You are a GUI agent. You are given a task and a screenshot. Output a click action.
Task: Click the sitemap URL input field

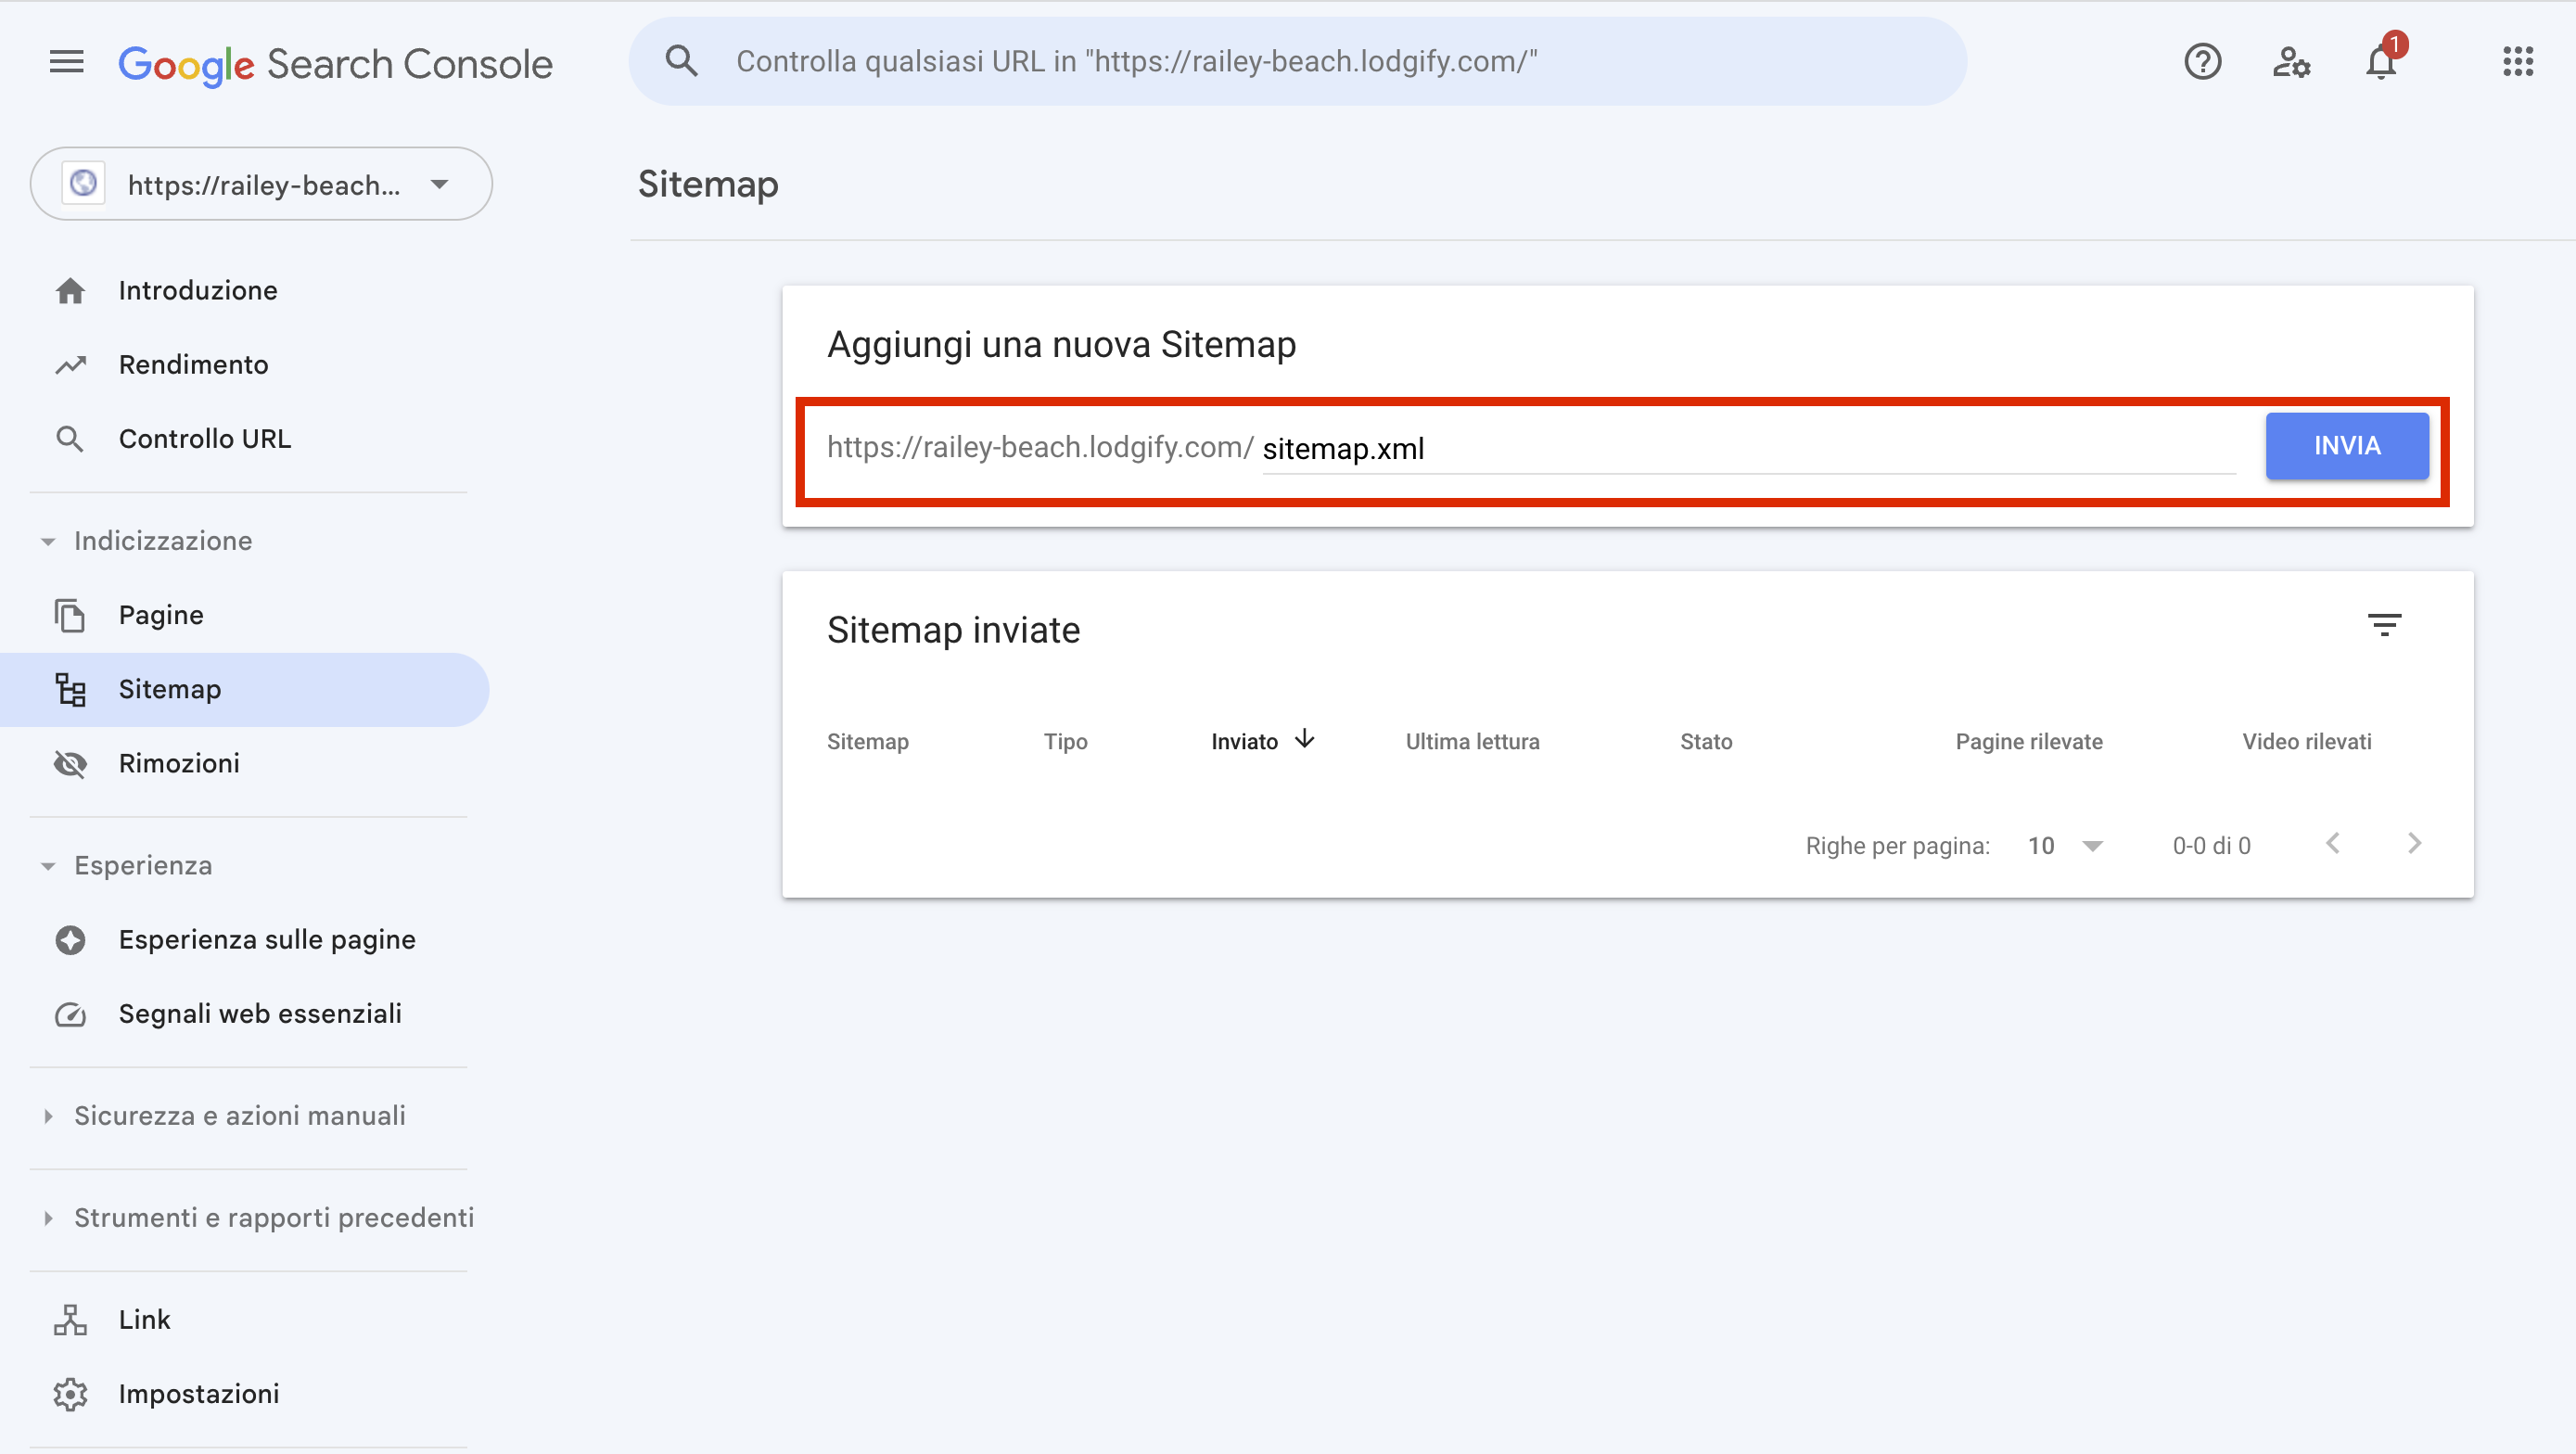click(1748, 449)
